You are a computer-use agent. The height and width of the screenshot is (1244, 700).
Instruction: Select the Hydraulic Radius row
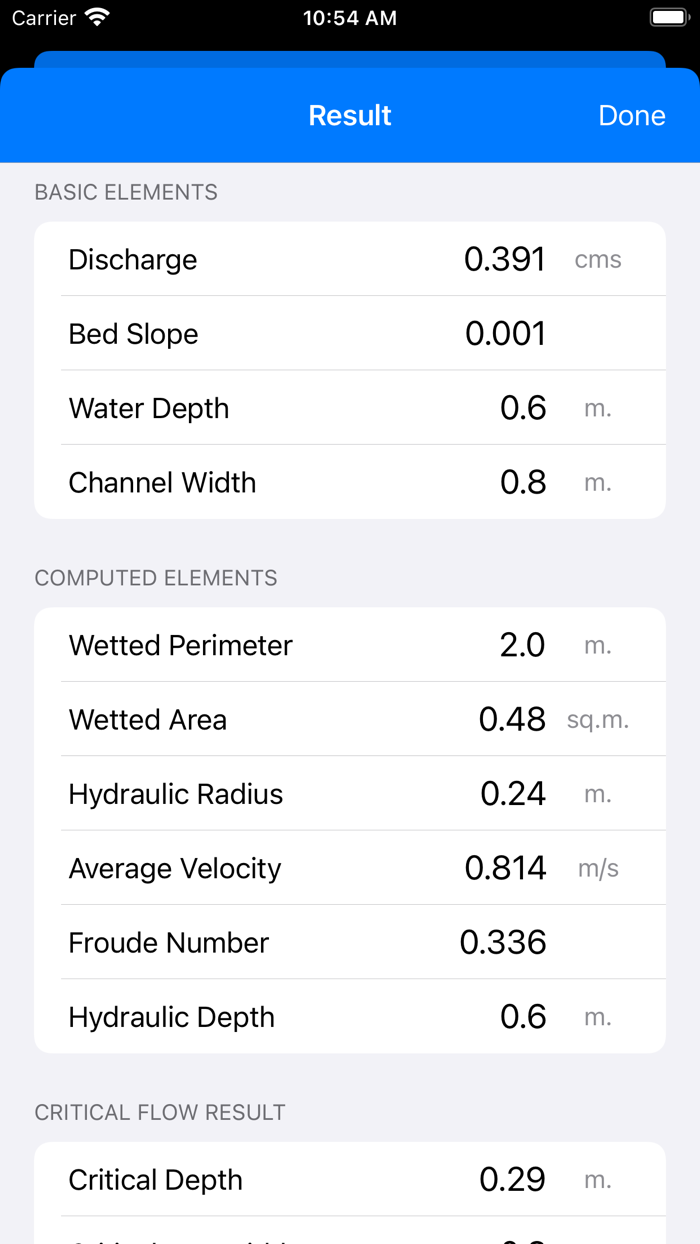[350, 793]
